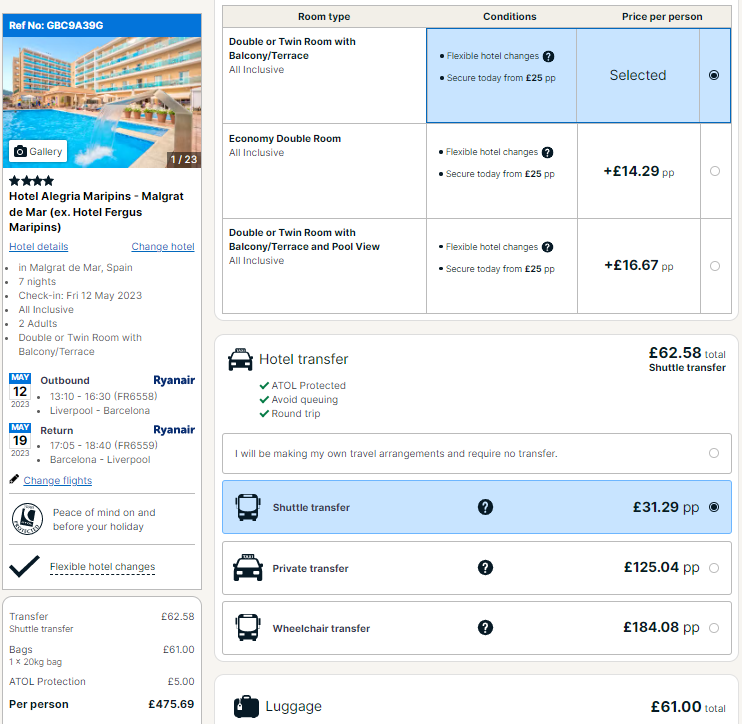The image size is (742, 724).
Task: Click the Ryanair logo on Outbound flight
Action: (x=174, y=380)
